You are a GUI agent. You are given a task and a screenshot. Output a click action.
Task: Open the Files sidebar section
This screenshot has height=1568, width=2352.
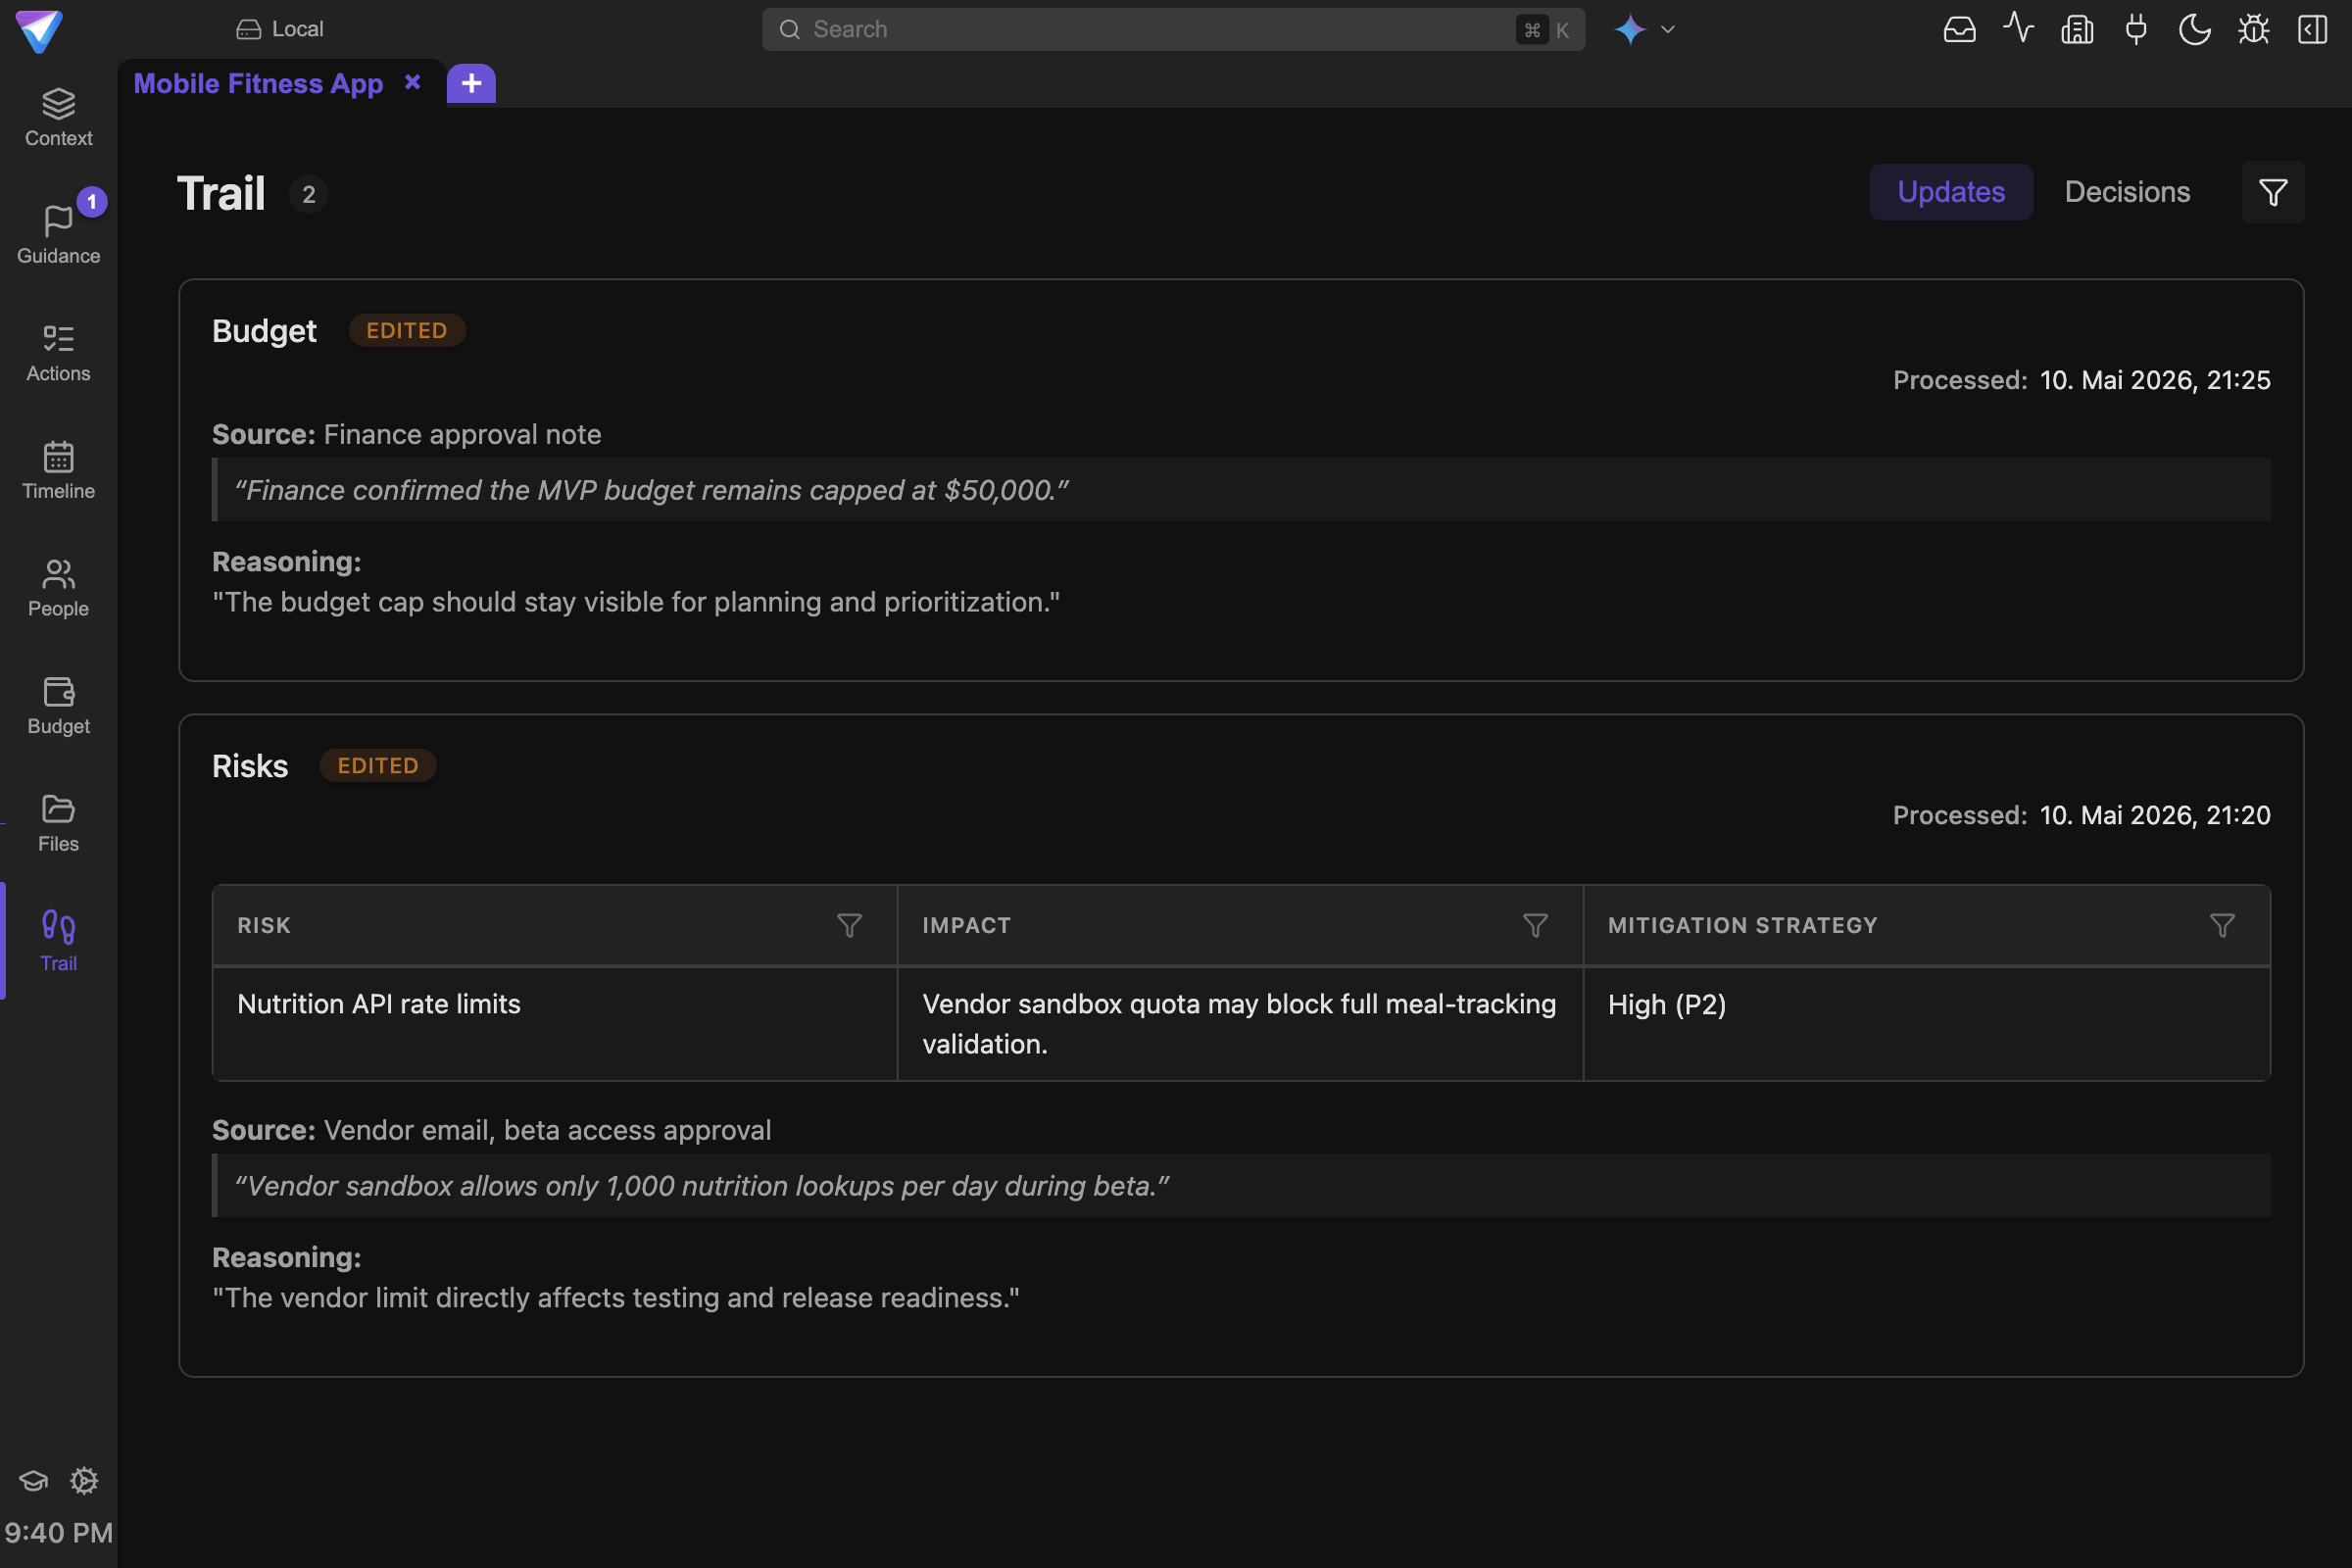point(58,824)
